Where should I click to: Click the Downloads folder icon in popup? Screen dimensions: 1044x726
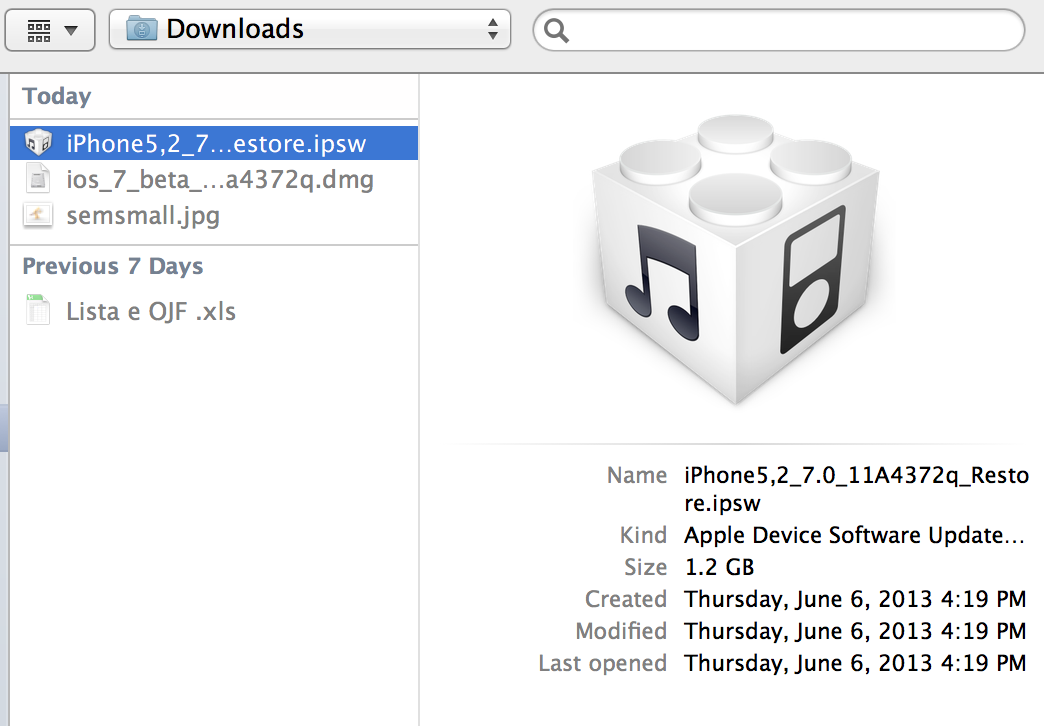[141, 29]
